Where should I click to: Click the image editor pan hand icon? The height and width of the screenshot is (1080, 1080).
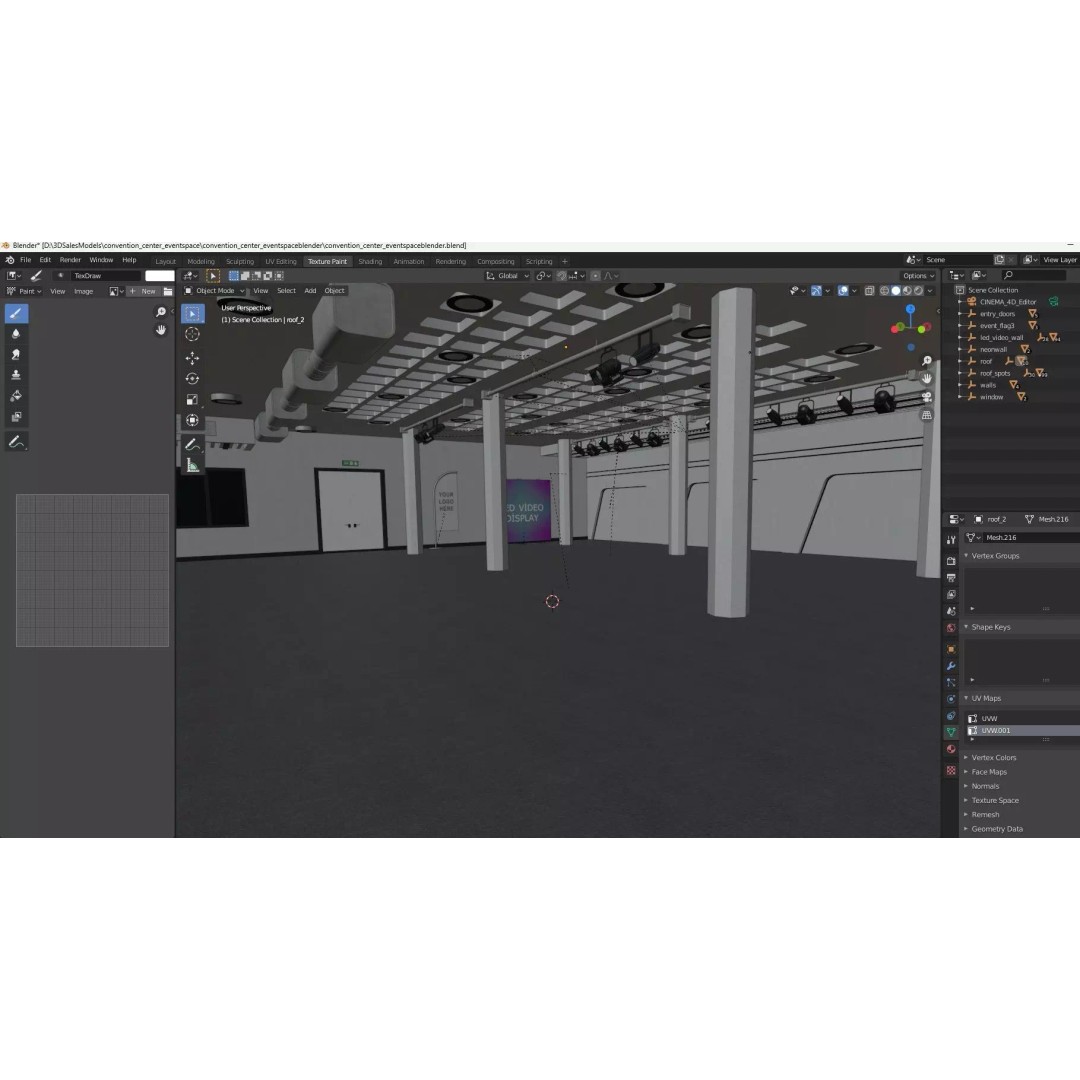coord(160,330)
